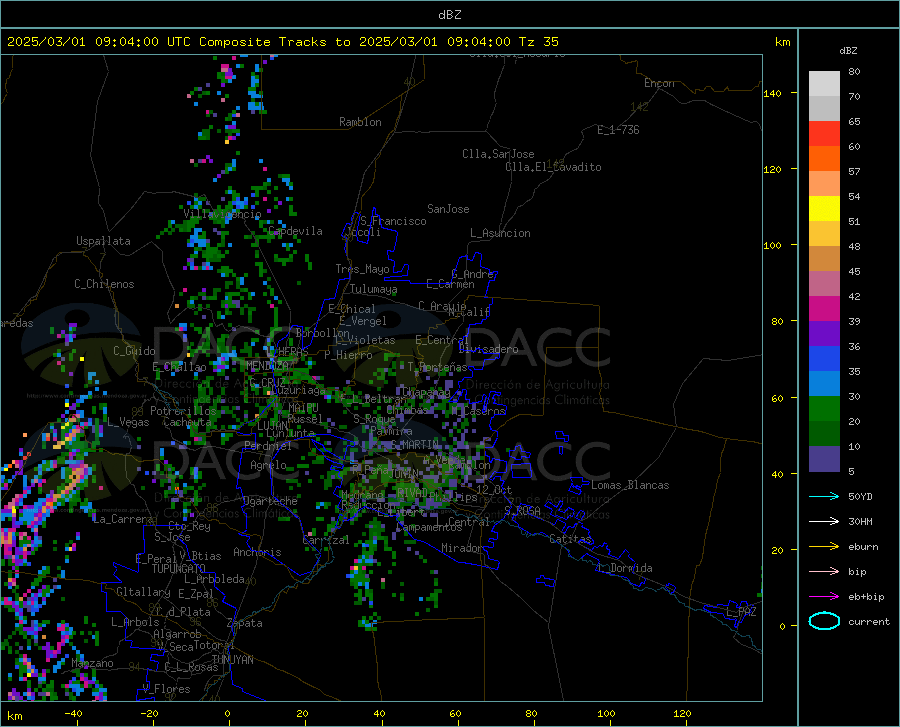Click the 'TUPUNGATO' map label

179,569
